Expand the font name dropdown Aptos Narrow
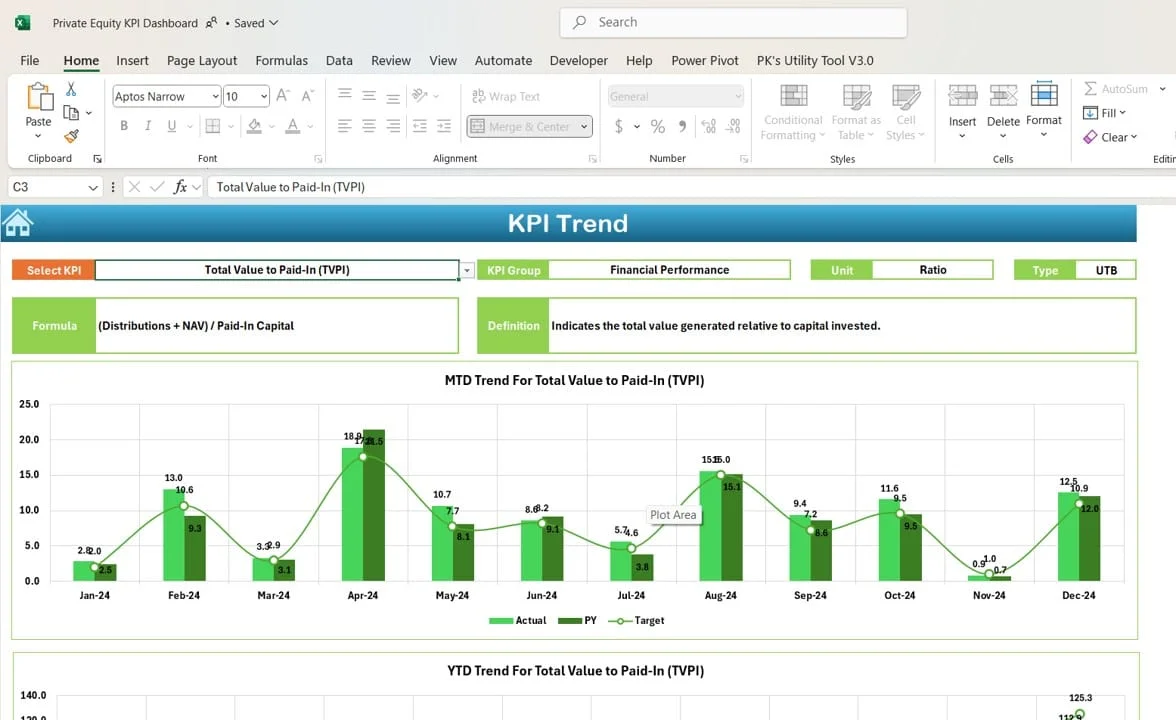 [x=215, y=97]
